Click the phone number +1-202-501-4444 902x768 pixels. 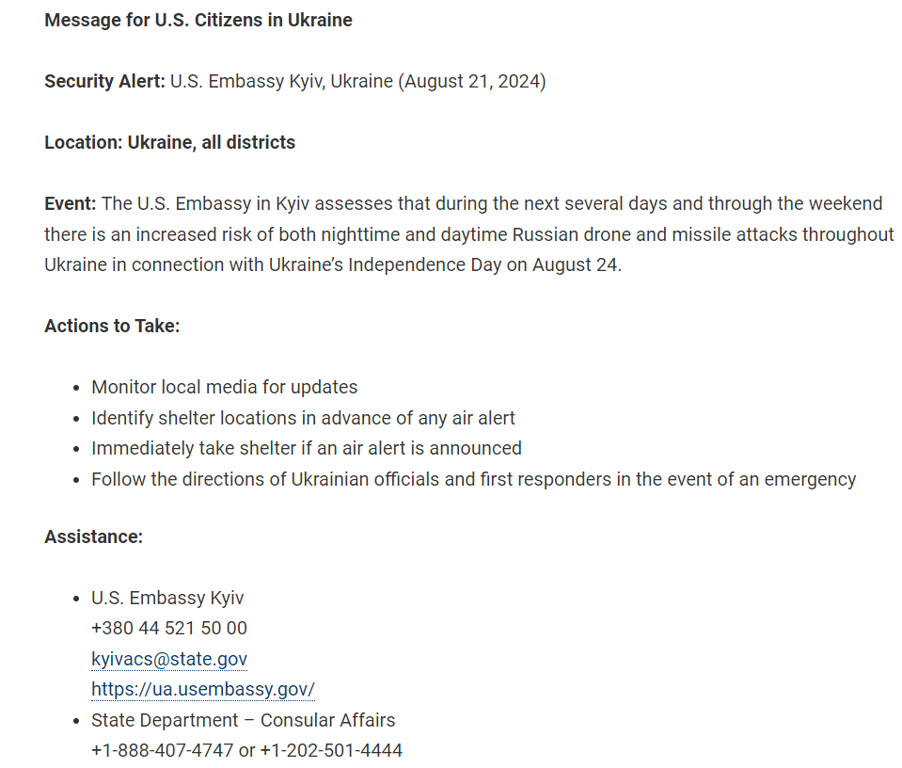click(x=331, y=750)
